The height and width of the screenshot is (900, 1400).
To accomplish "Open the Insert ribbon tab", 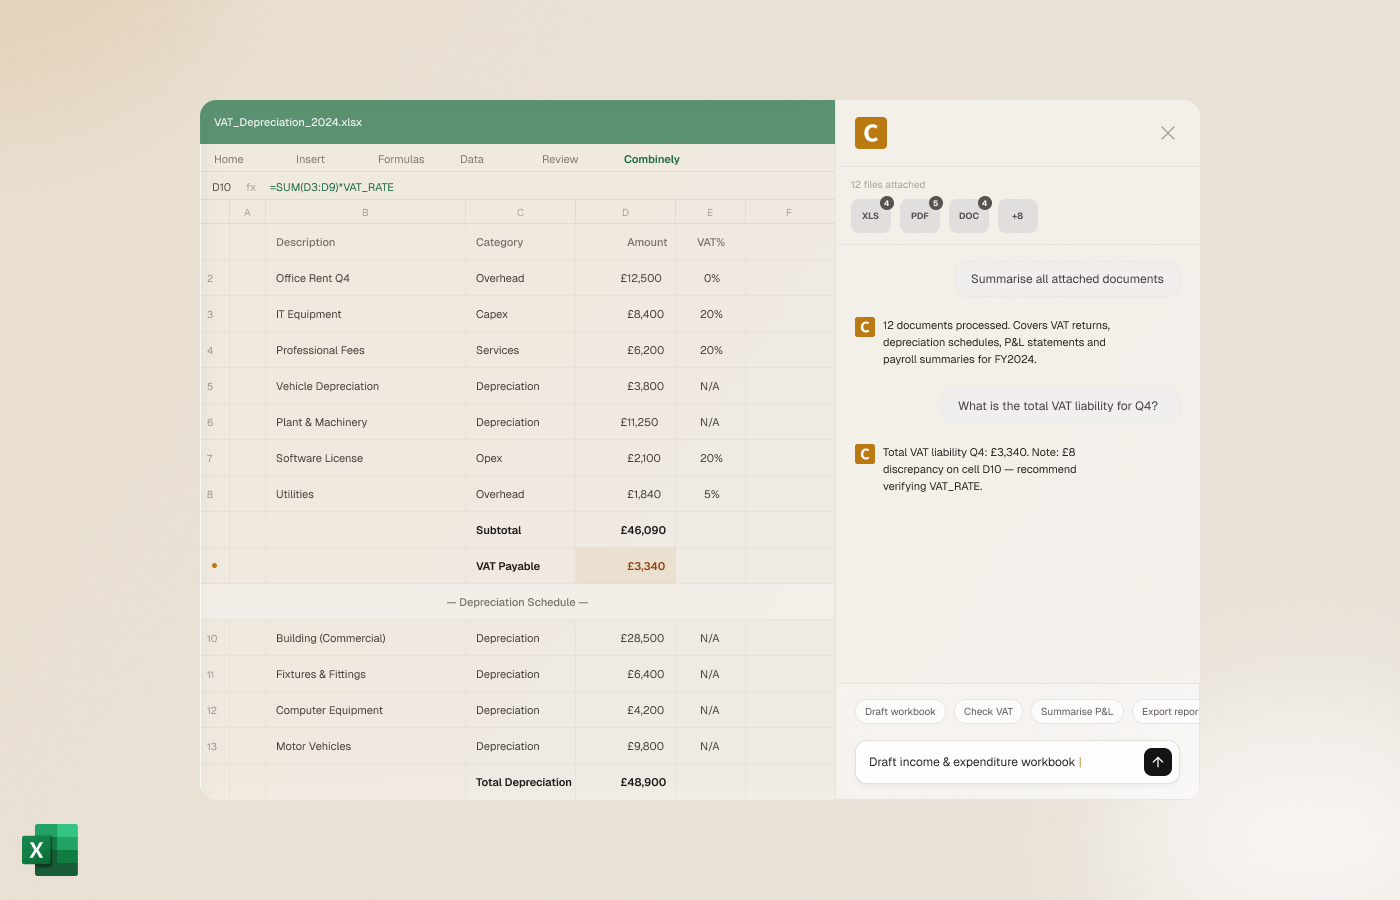I will click(x=310, y=159).
